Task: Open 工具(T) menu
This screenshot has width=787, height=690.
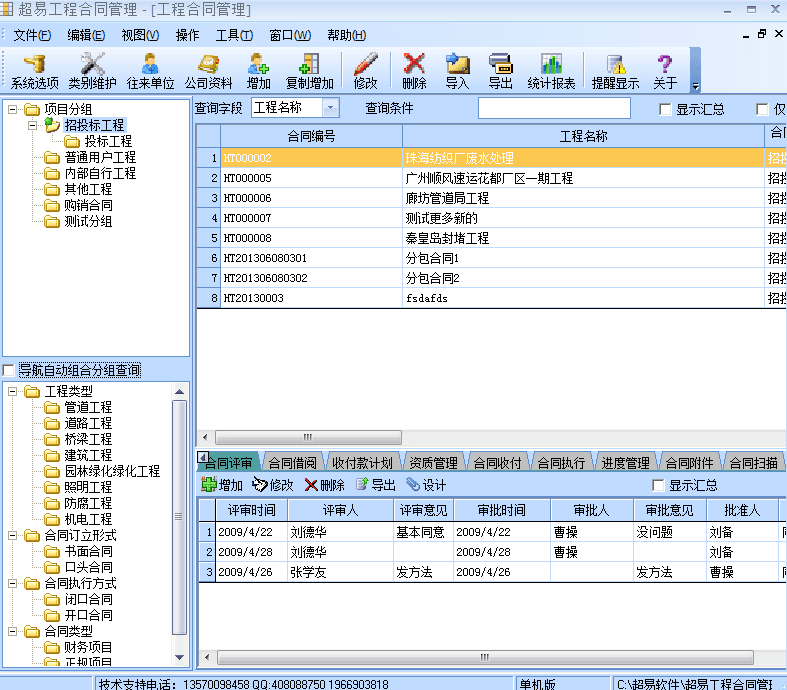Action: 234,35
